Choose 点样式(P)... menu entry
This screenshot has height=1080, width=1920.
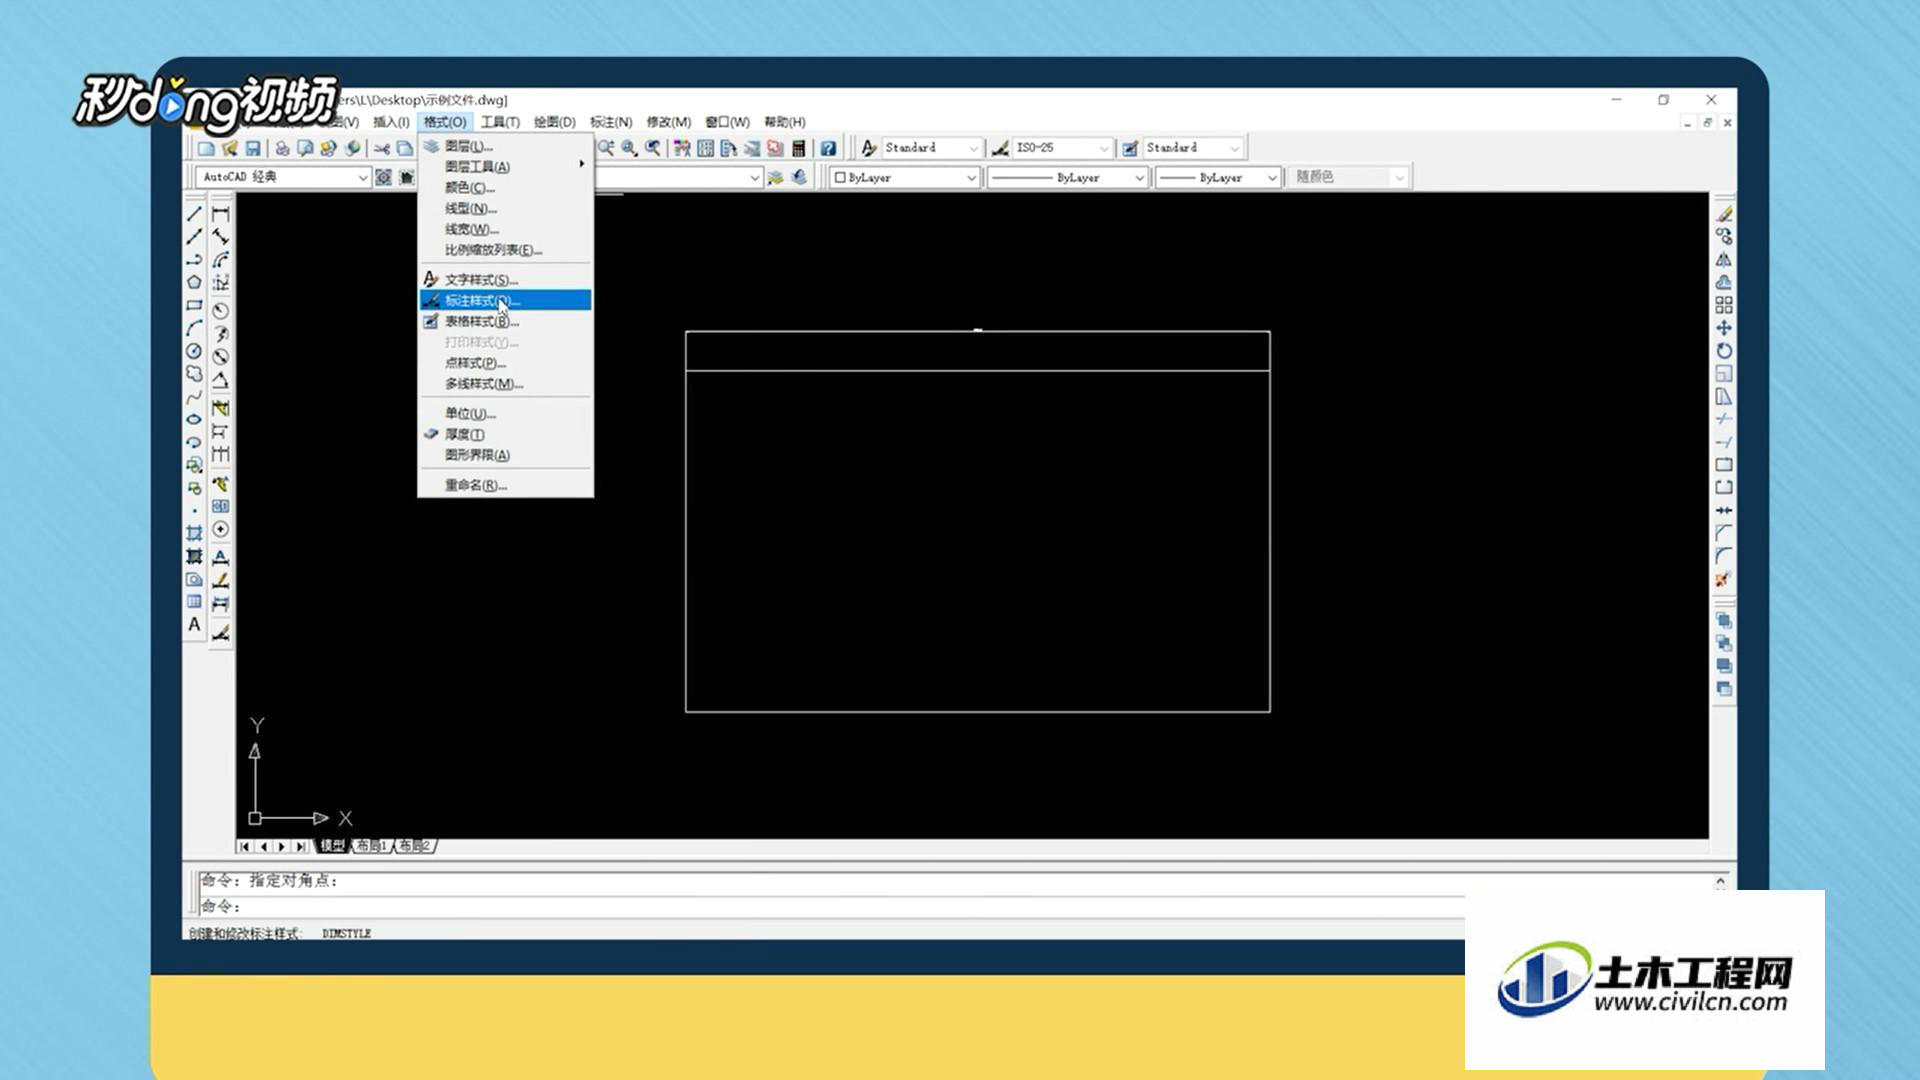(505, 363)
